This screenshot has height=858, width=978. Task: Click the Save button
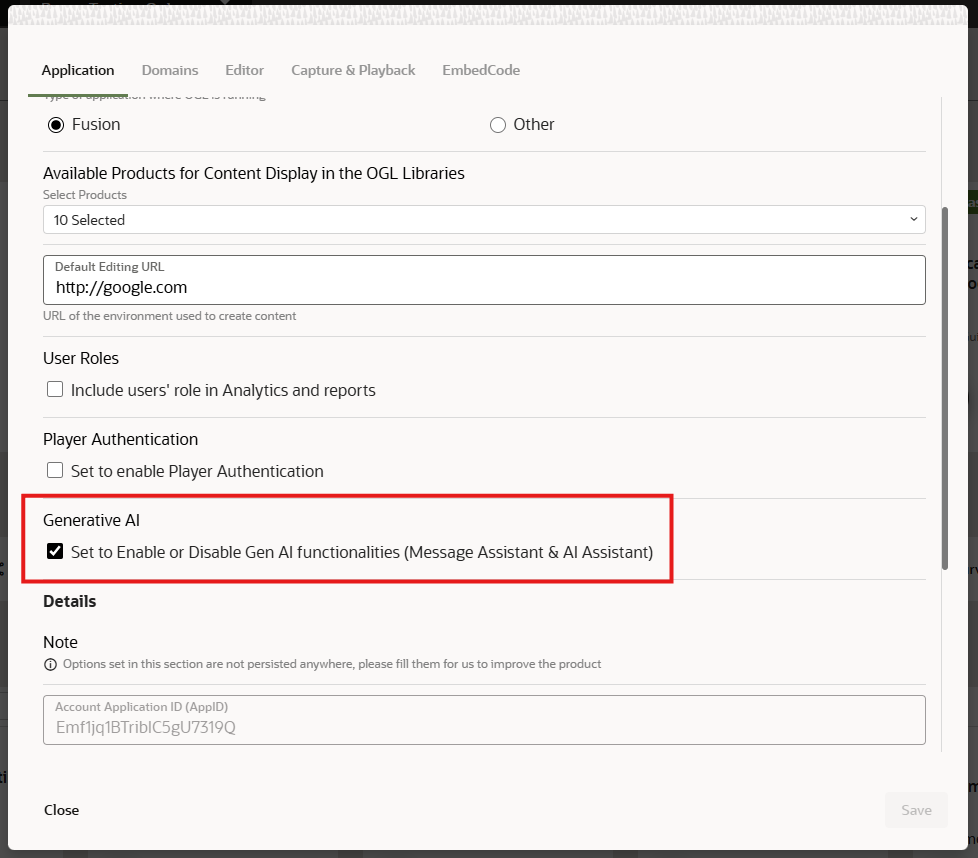[915, 810]
